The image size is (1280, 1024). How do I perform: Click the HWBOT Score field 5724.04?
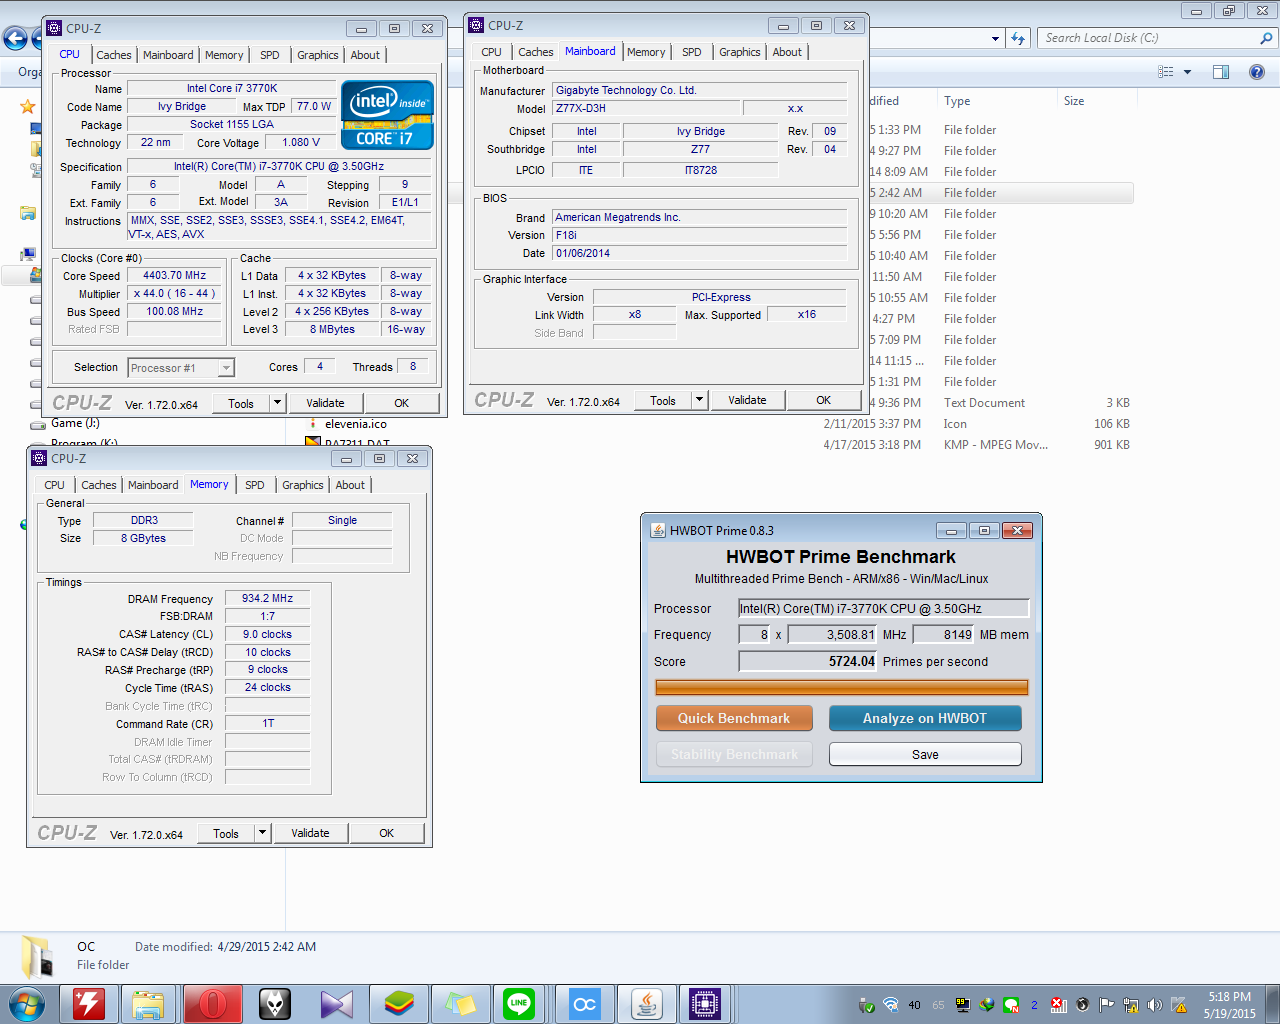pos(808,661)
